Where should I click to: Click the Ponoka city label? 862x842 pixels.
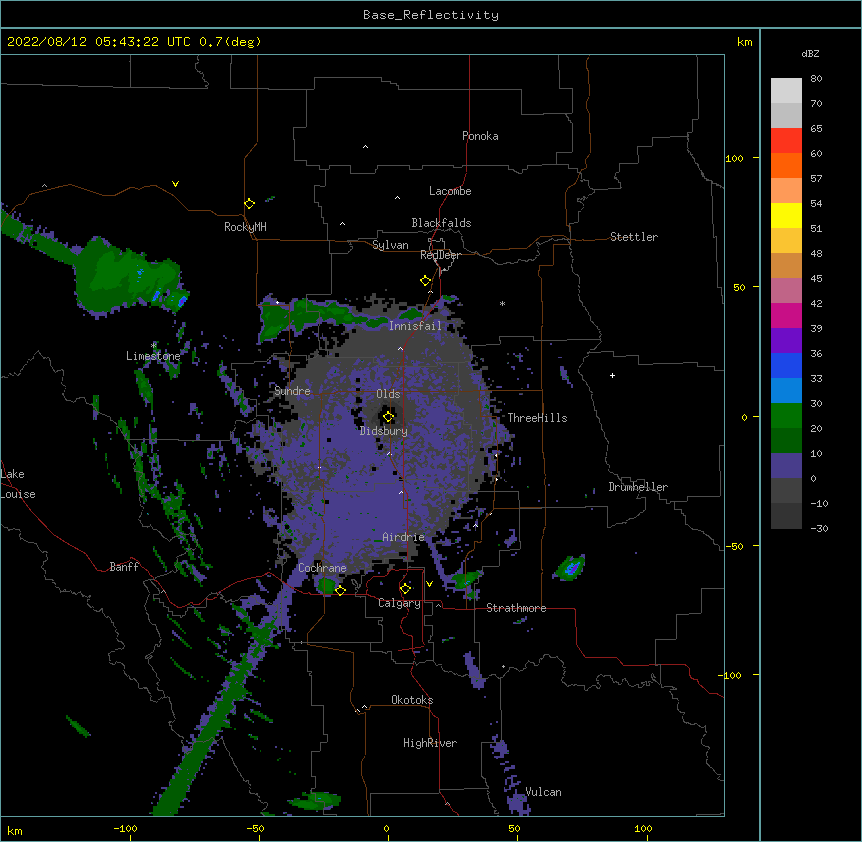480,136
